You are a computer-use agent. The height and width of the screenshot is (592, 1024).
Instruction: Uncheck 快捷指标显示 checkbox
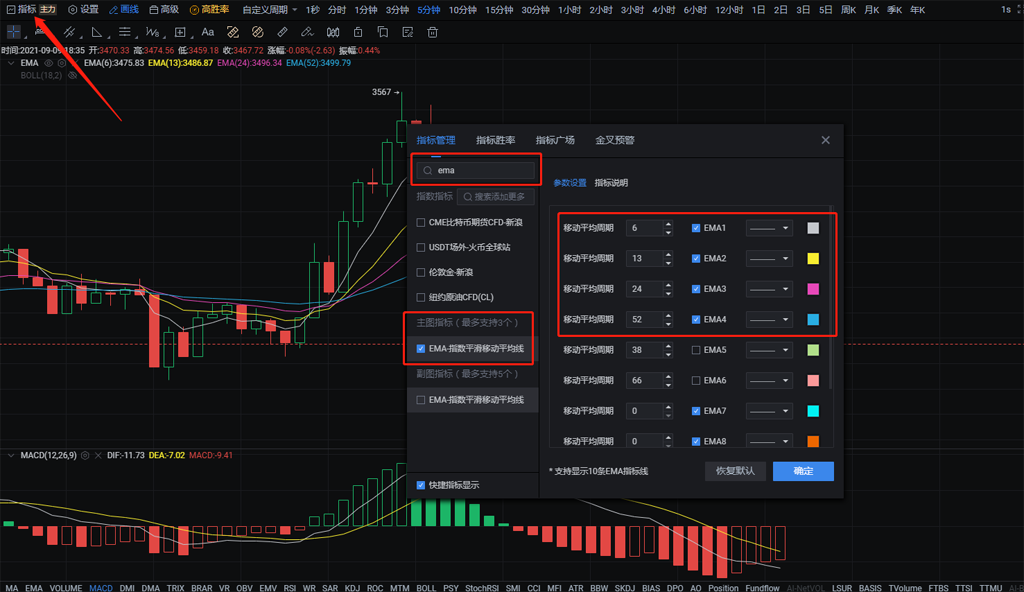421,485
